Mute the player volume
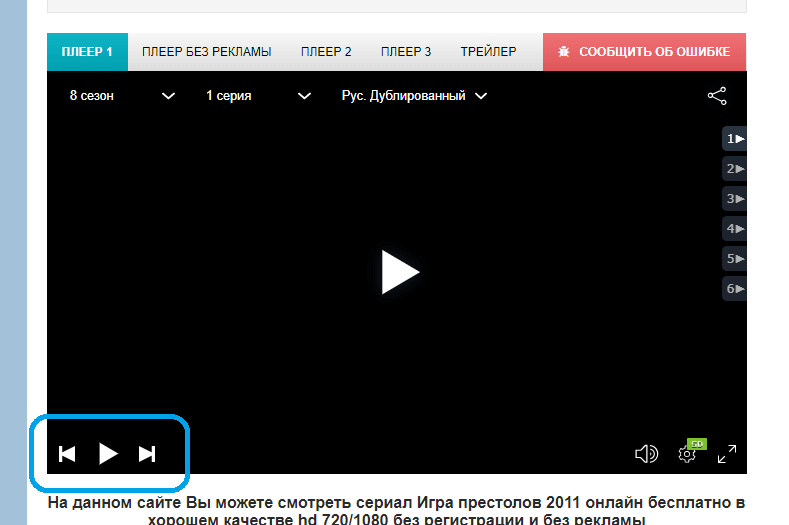The width and height of the screenshot is (789, 525). coord(646,454)
